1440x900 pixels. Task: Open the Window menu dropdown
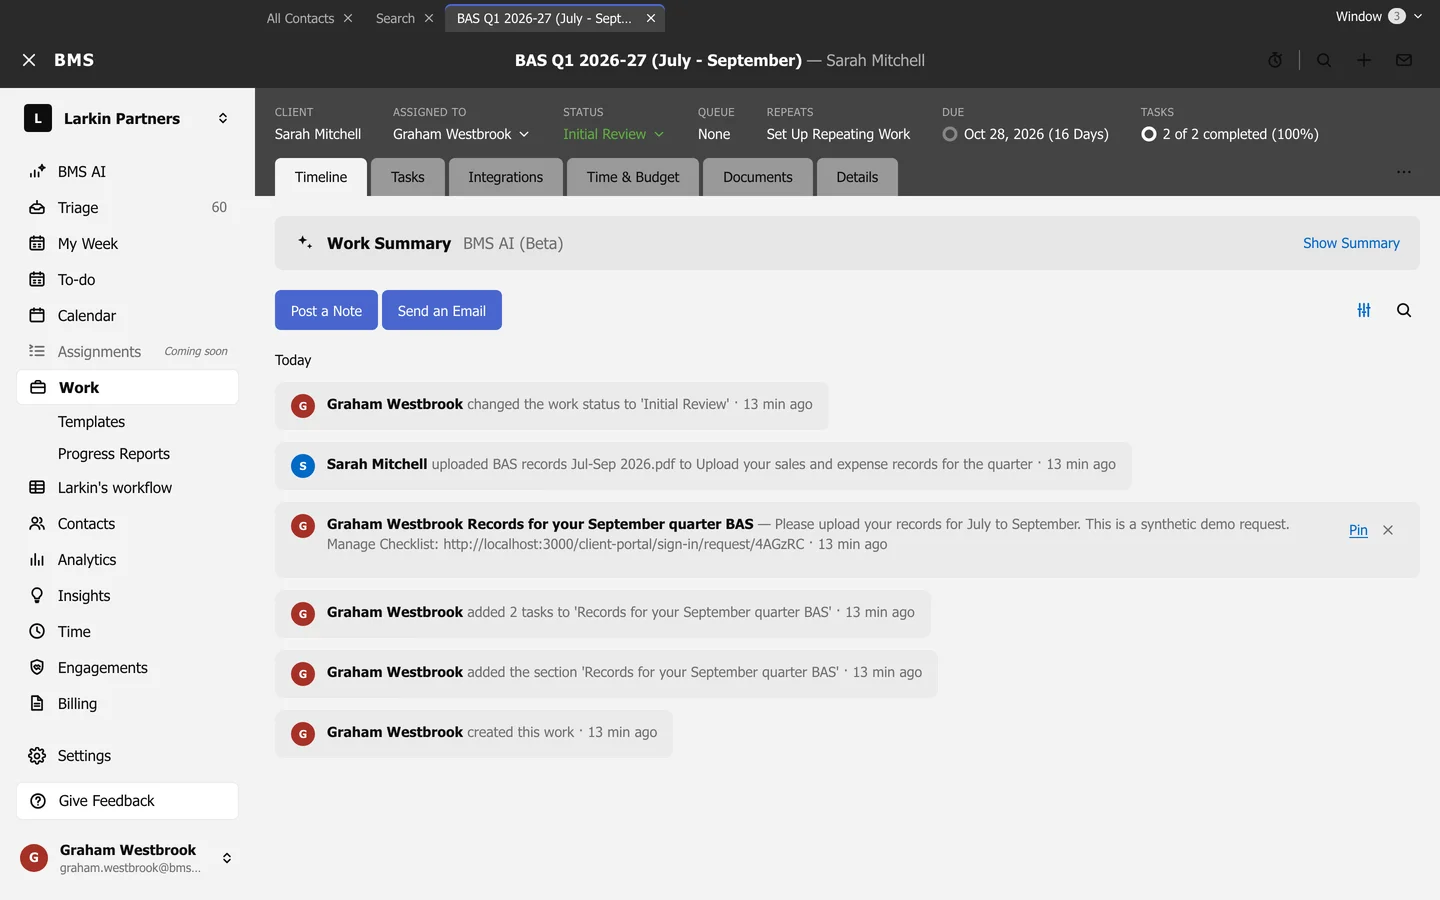pyautogui.click(x=1379, y=16)
